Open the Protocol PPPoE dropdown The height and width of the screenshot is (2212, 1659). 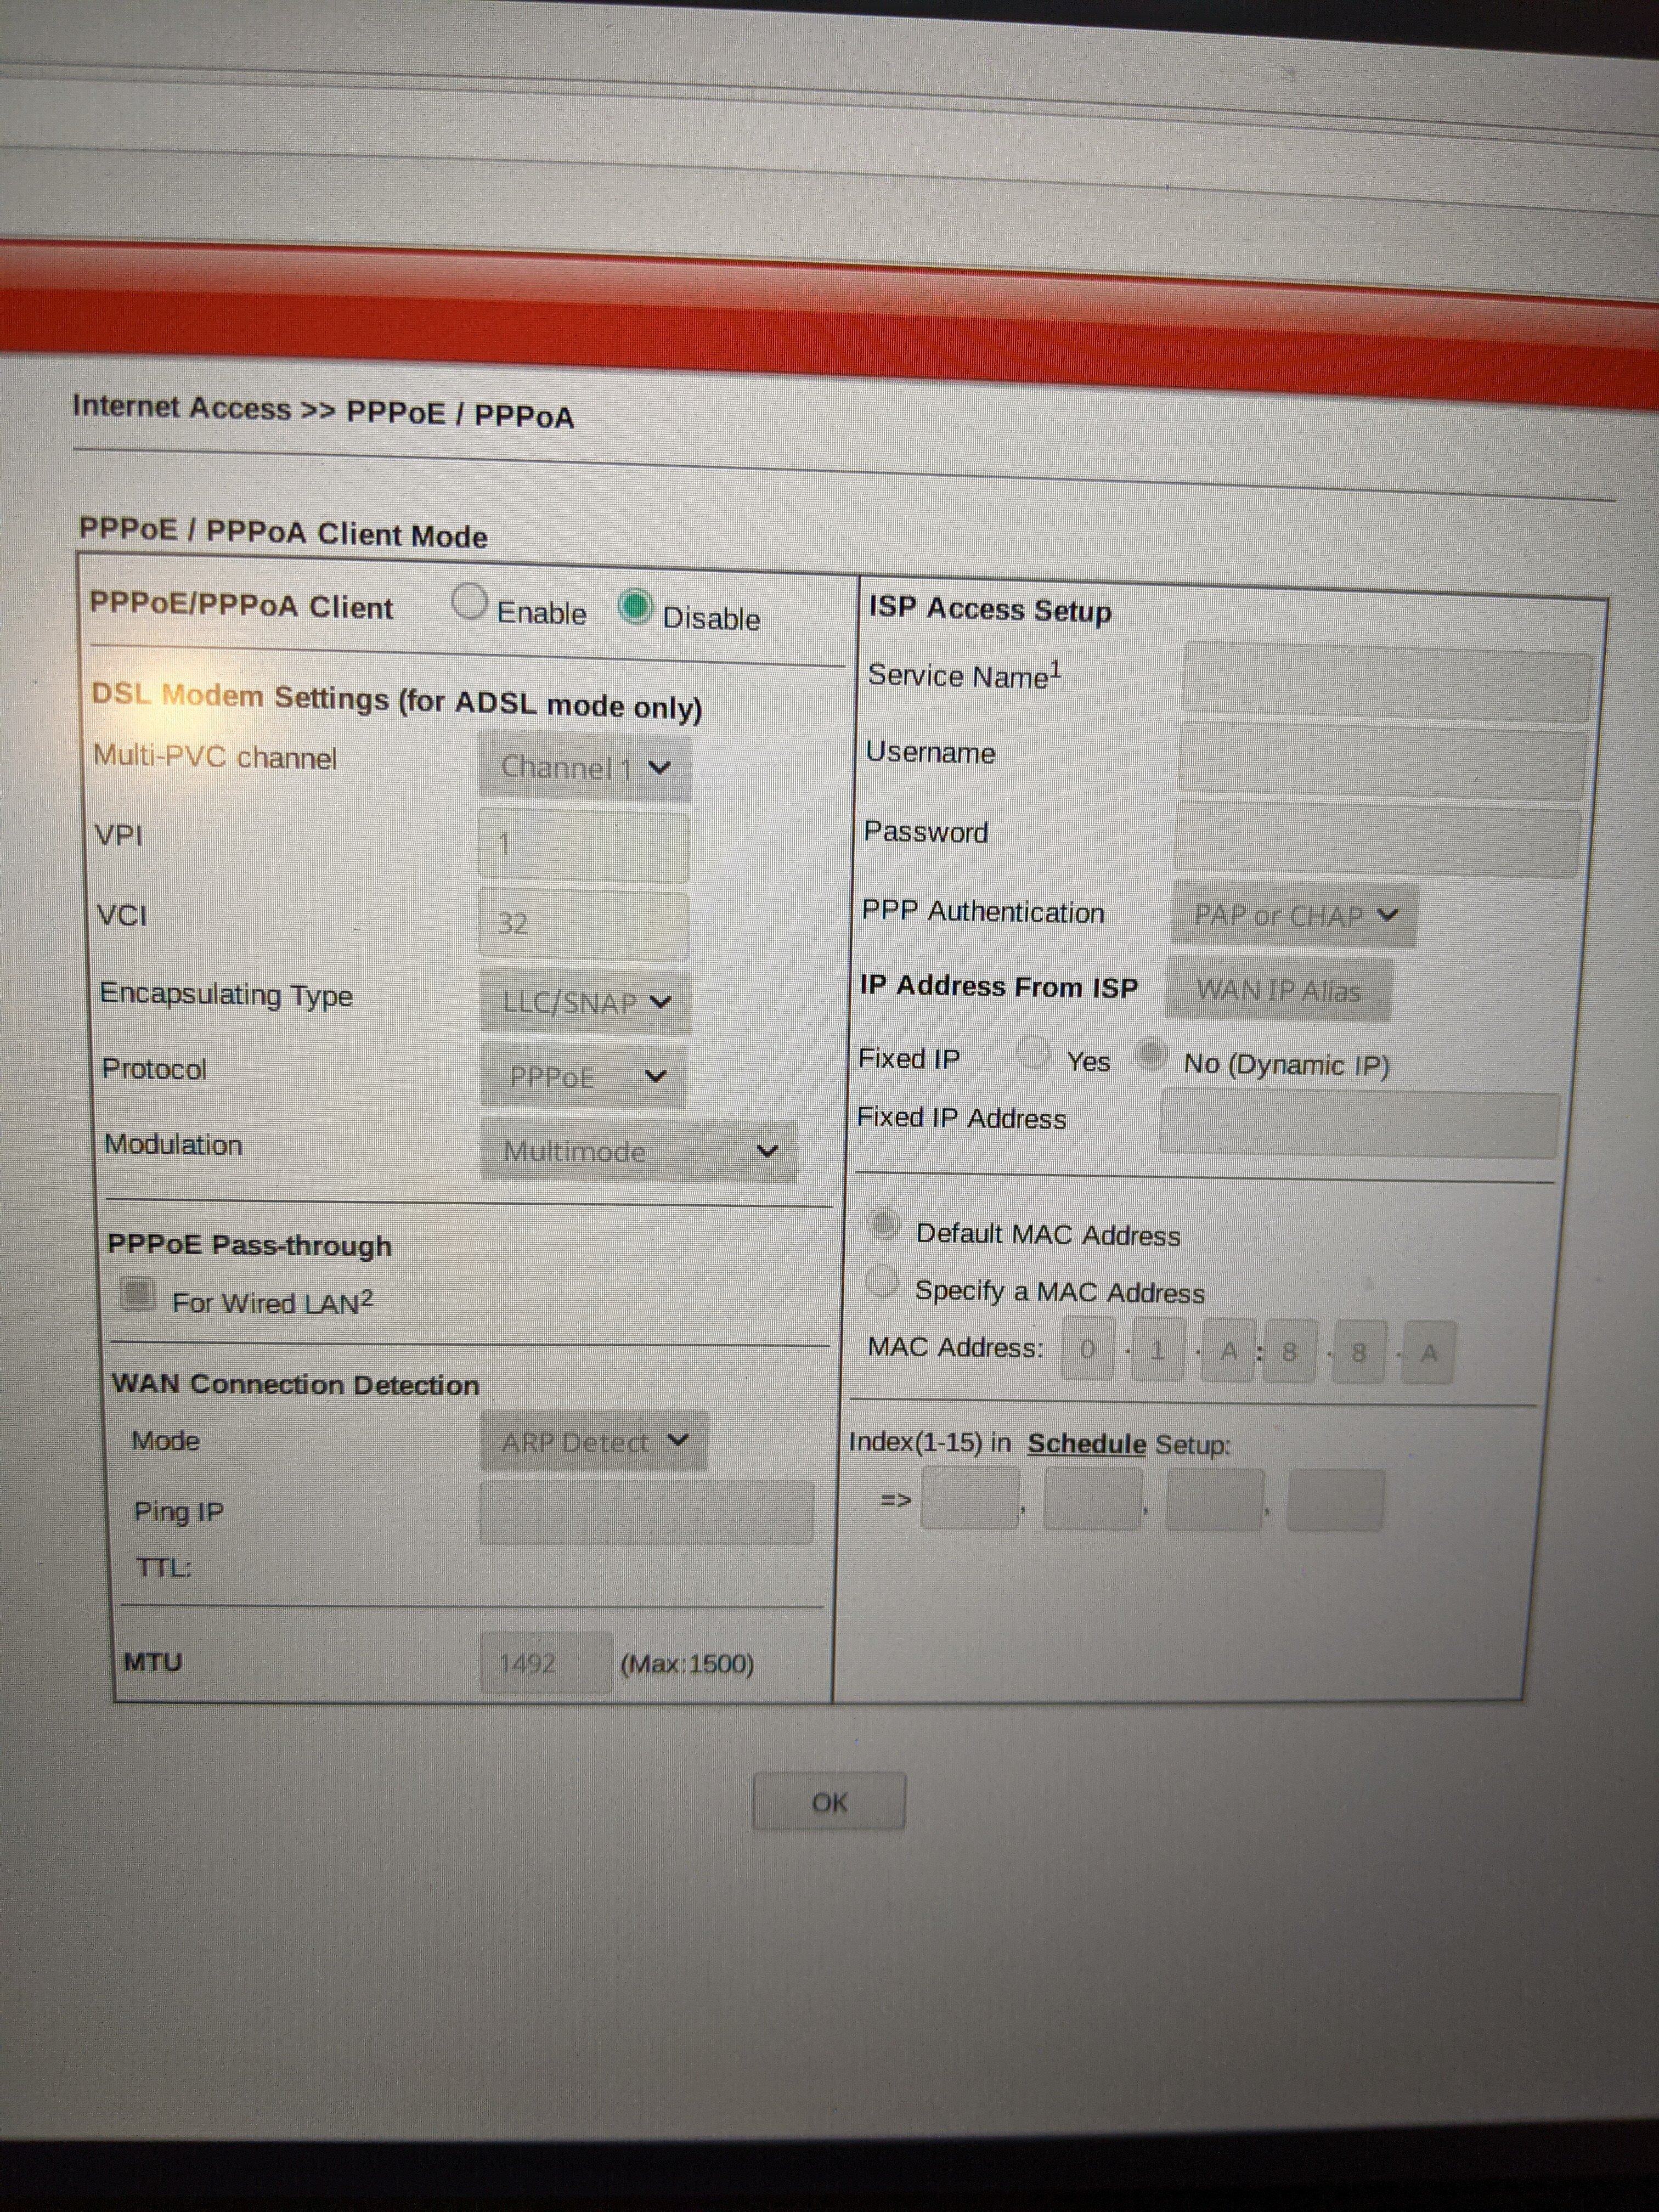[x=584, y=1076]
